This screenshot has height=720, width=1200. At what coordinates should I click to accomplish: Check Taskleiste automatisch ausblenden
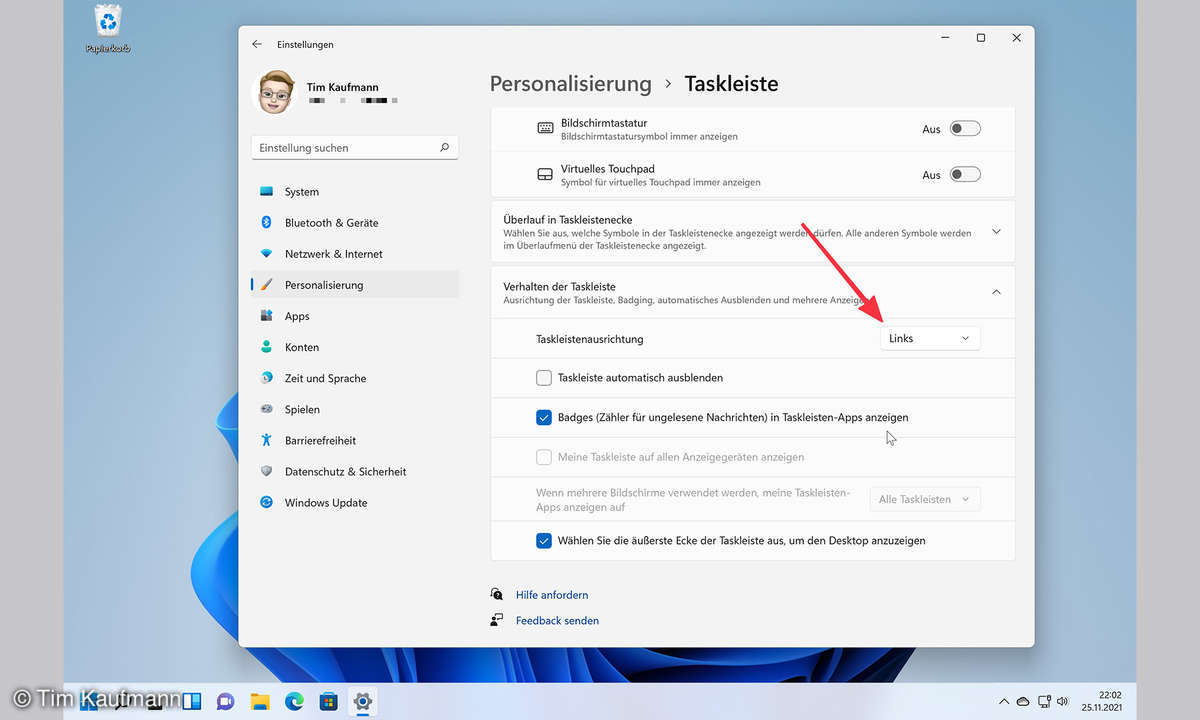coord(544,377)
